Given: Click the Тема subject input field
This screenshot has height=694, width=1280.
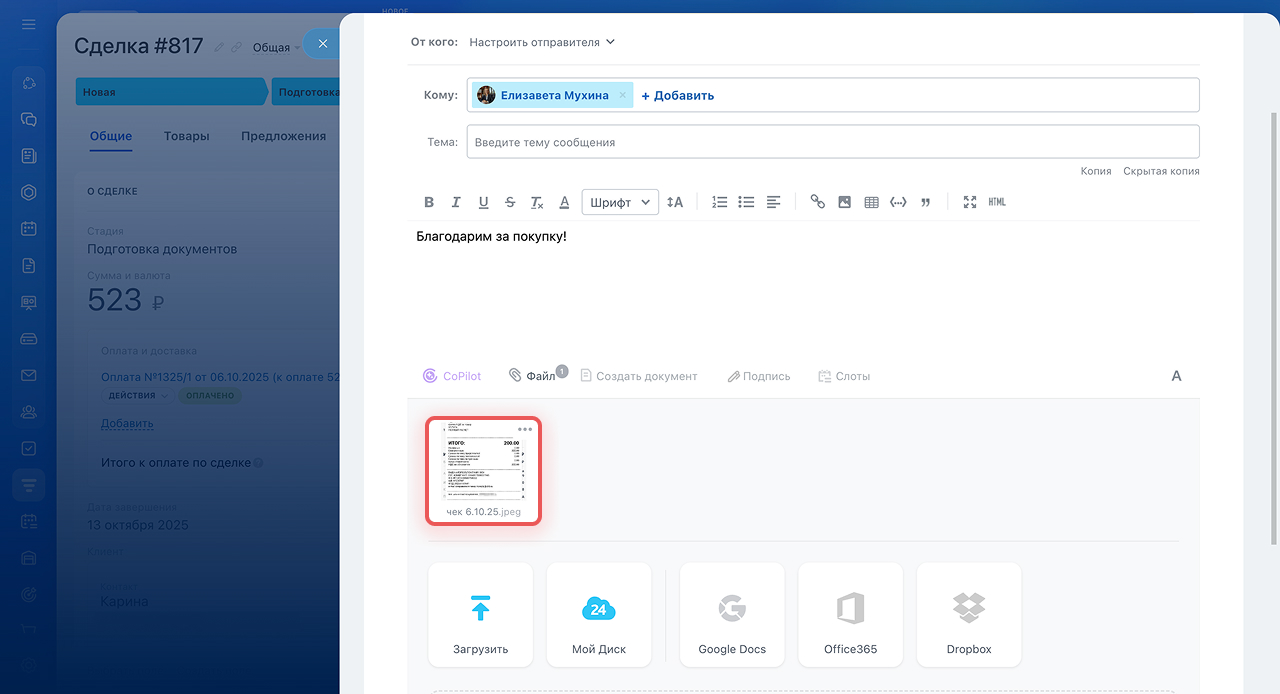Looking at the screenshot, I should click(832, 142).
